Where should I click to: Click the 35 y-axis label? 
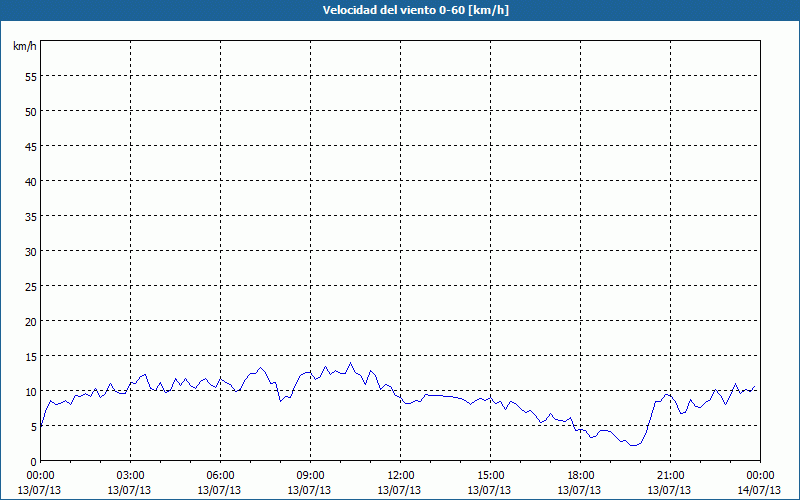(x=31, y=216)
